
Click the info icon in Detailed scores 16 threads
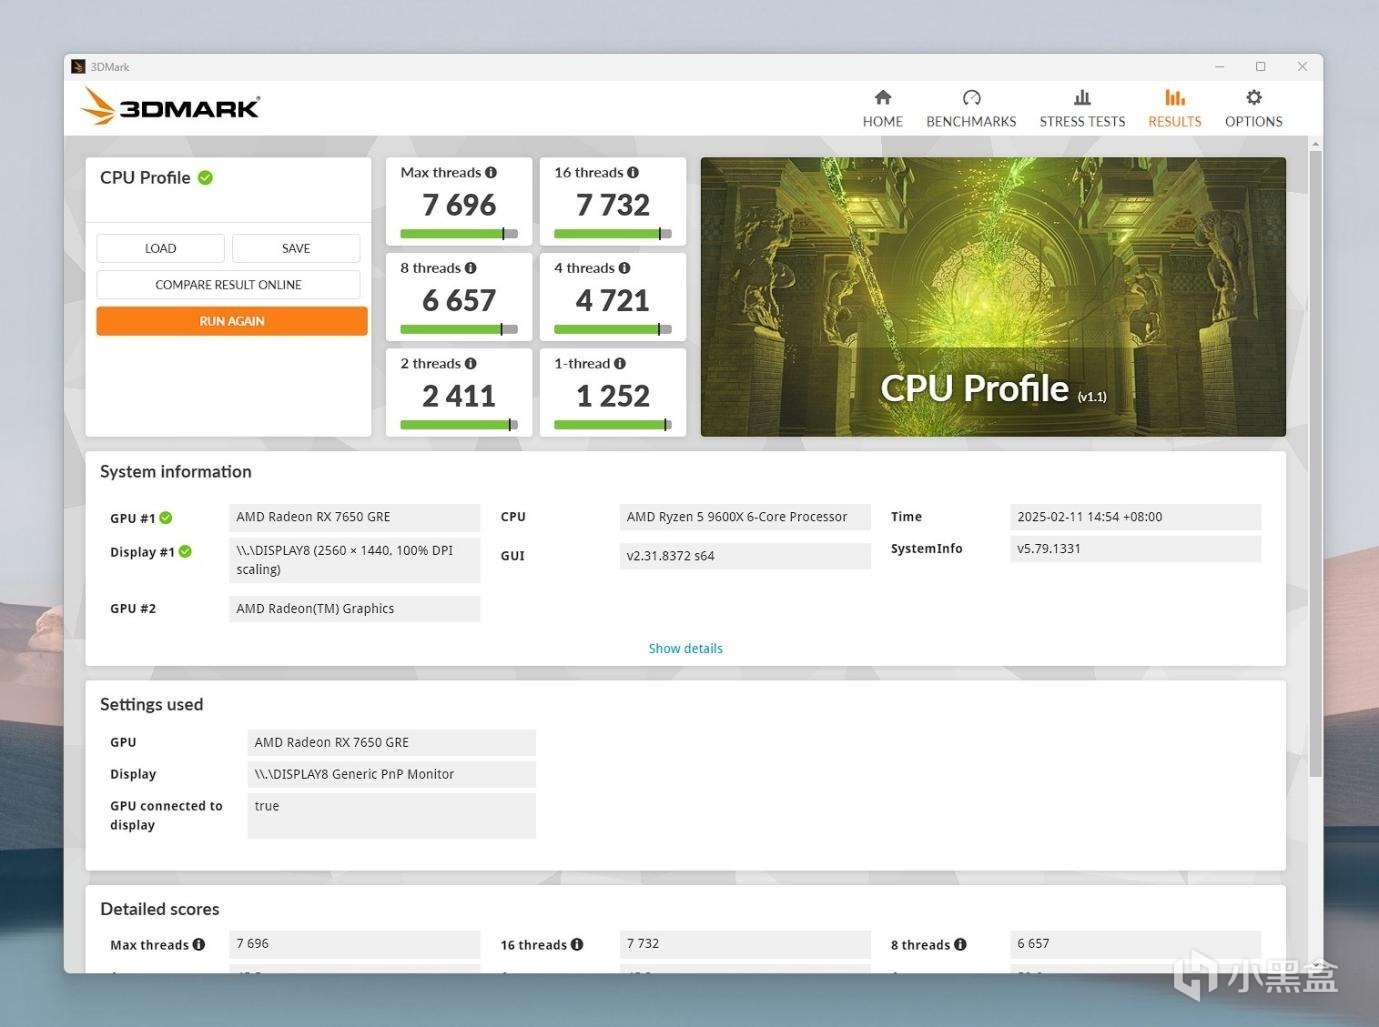[577, 944]
